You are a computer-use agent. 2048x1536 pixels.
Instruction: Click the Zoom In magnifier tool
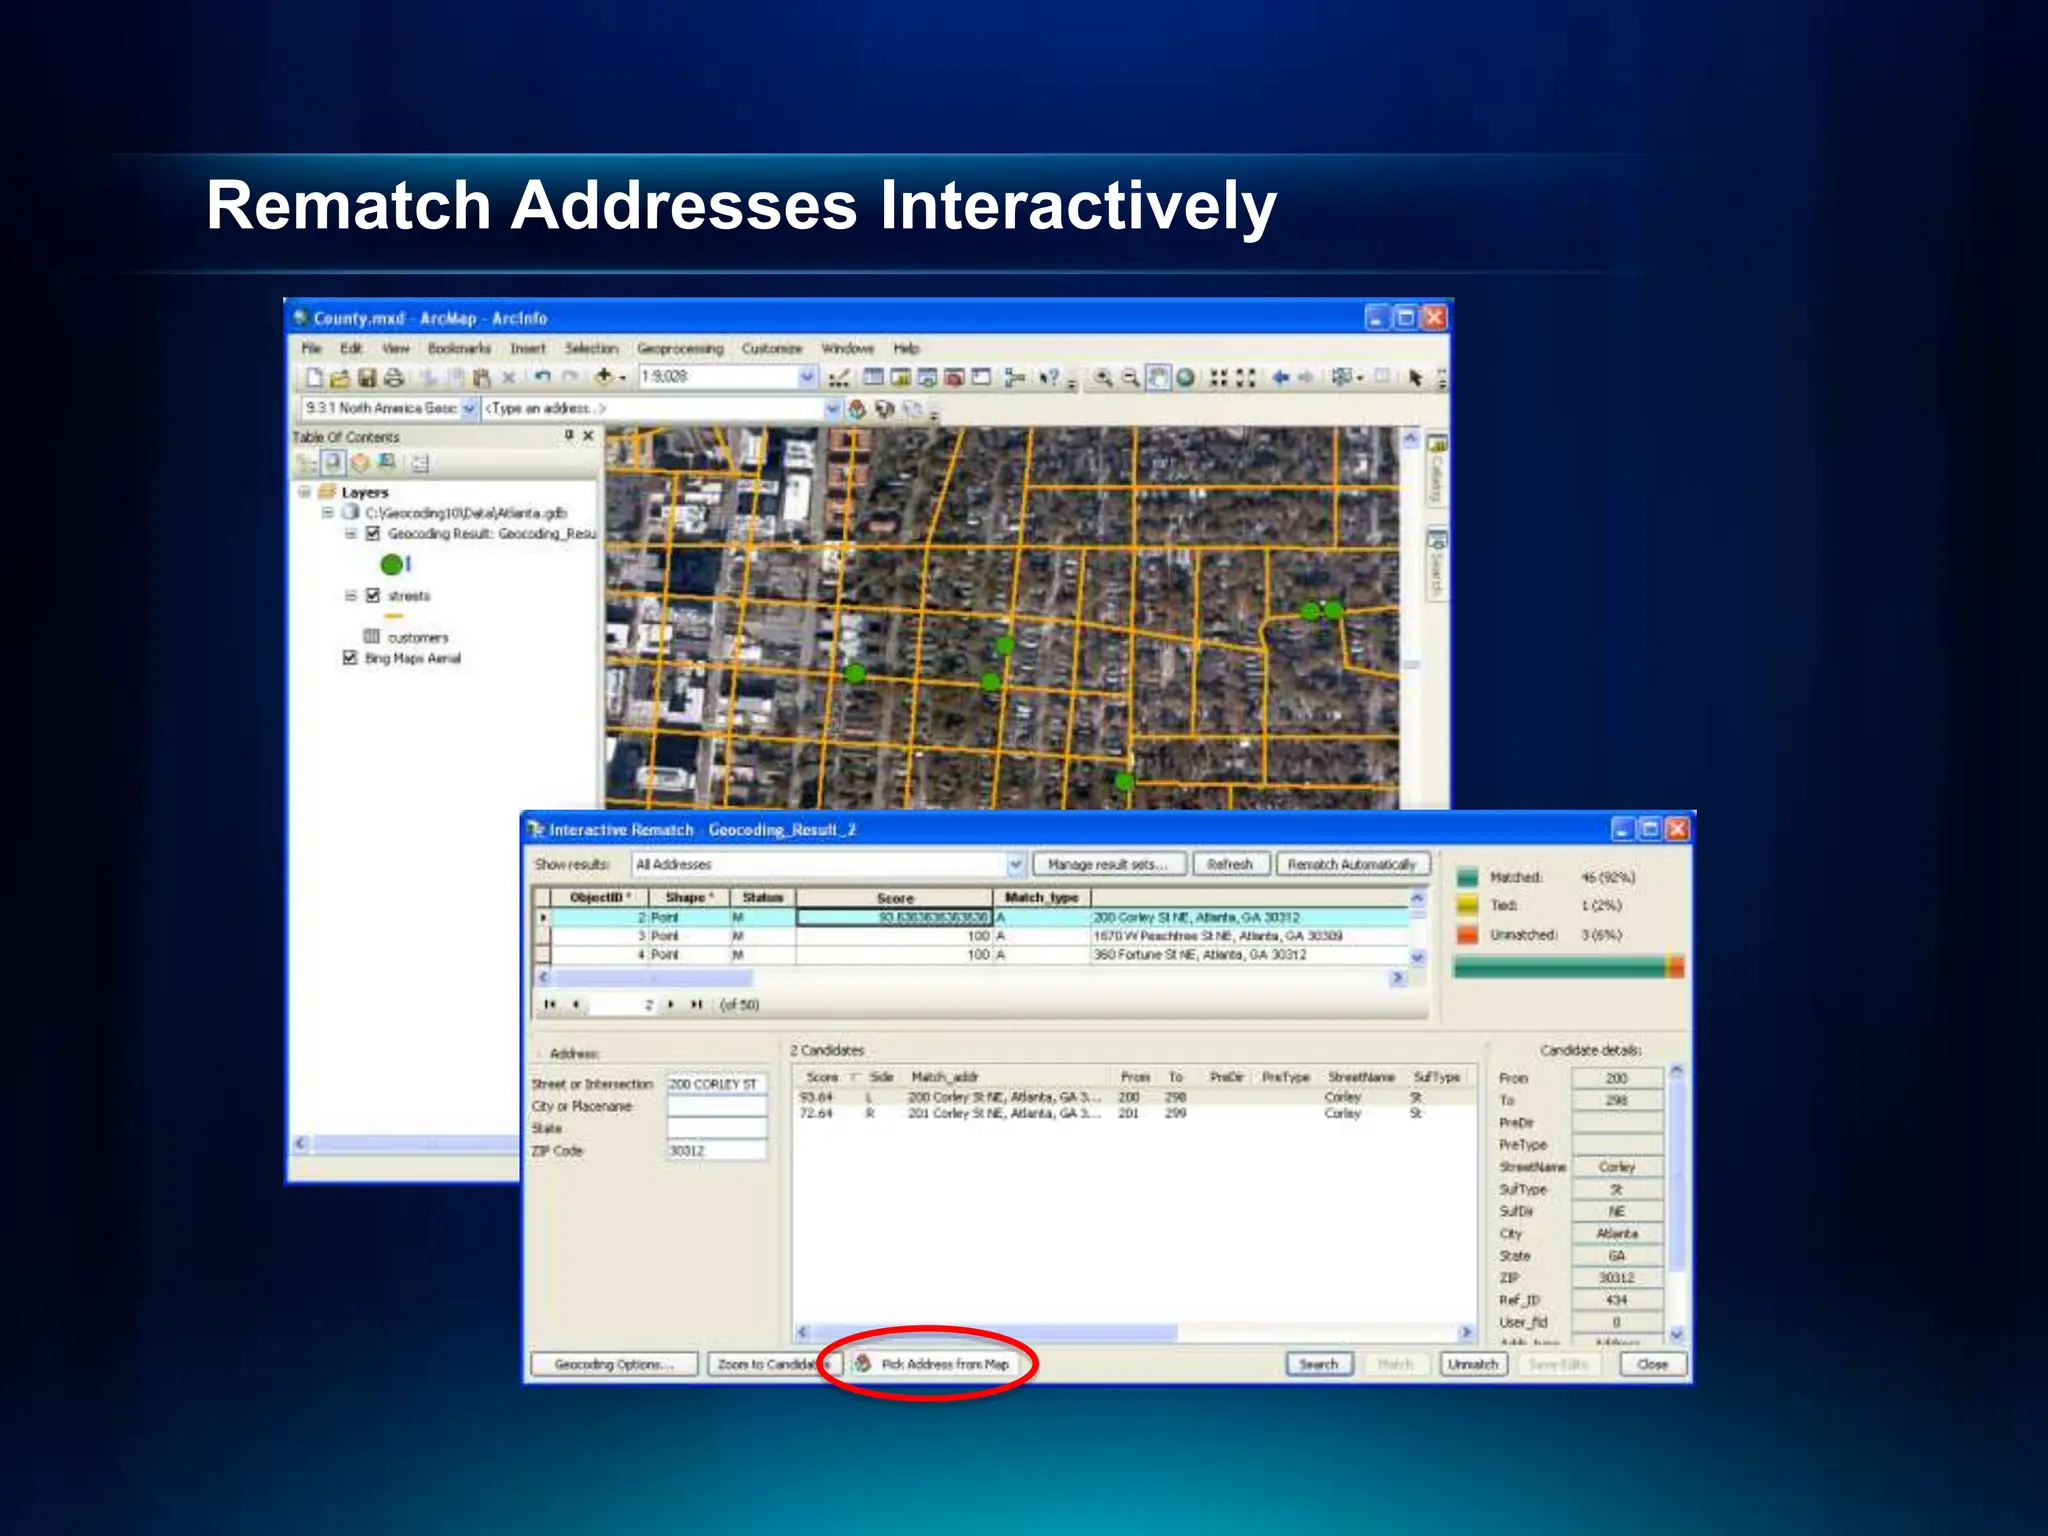[x=1102, y=377]
